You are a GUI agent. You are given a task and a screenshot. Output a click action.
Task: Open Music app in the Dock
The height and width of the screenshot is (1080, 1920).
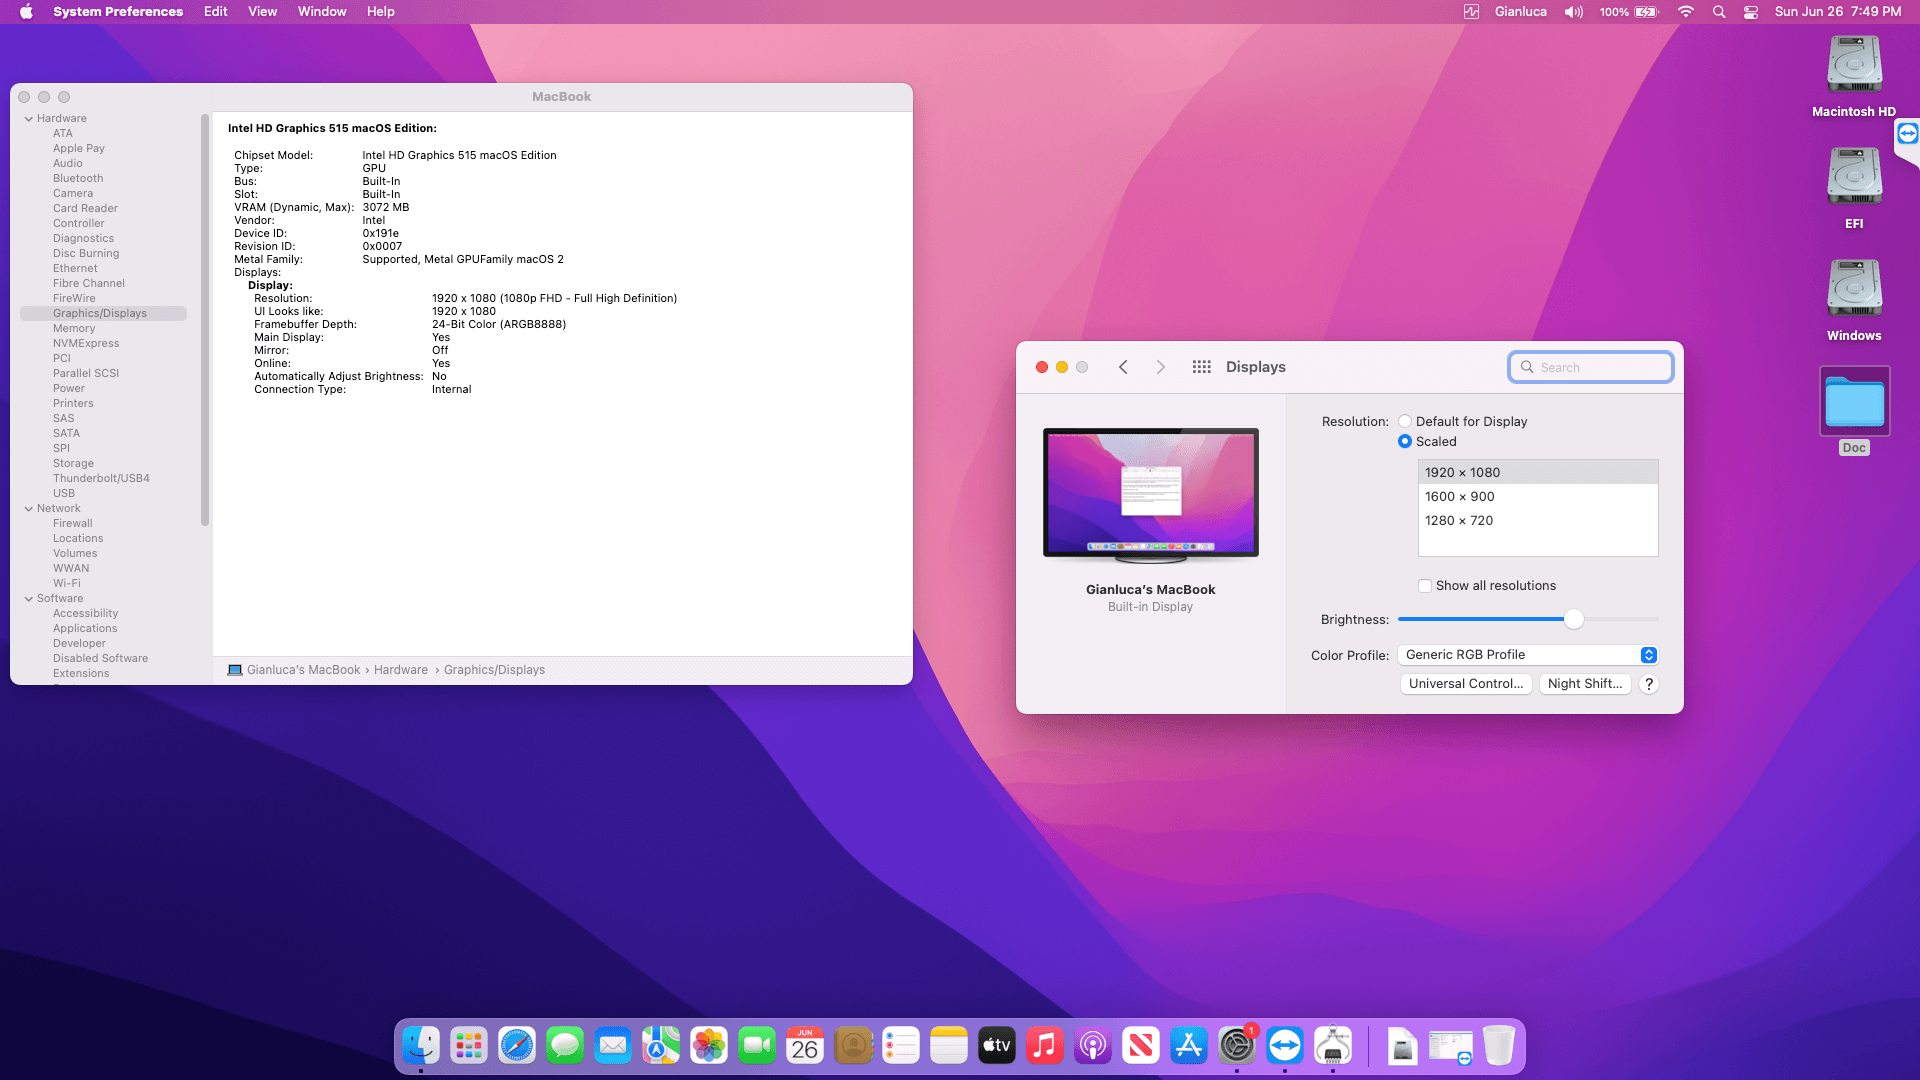(x=1045, y=1046)
